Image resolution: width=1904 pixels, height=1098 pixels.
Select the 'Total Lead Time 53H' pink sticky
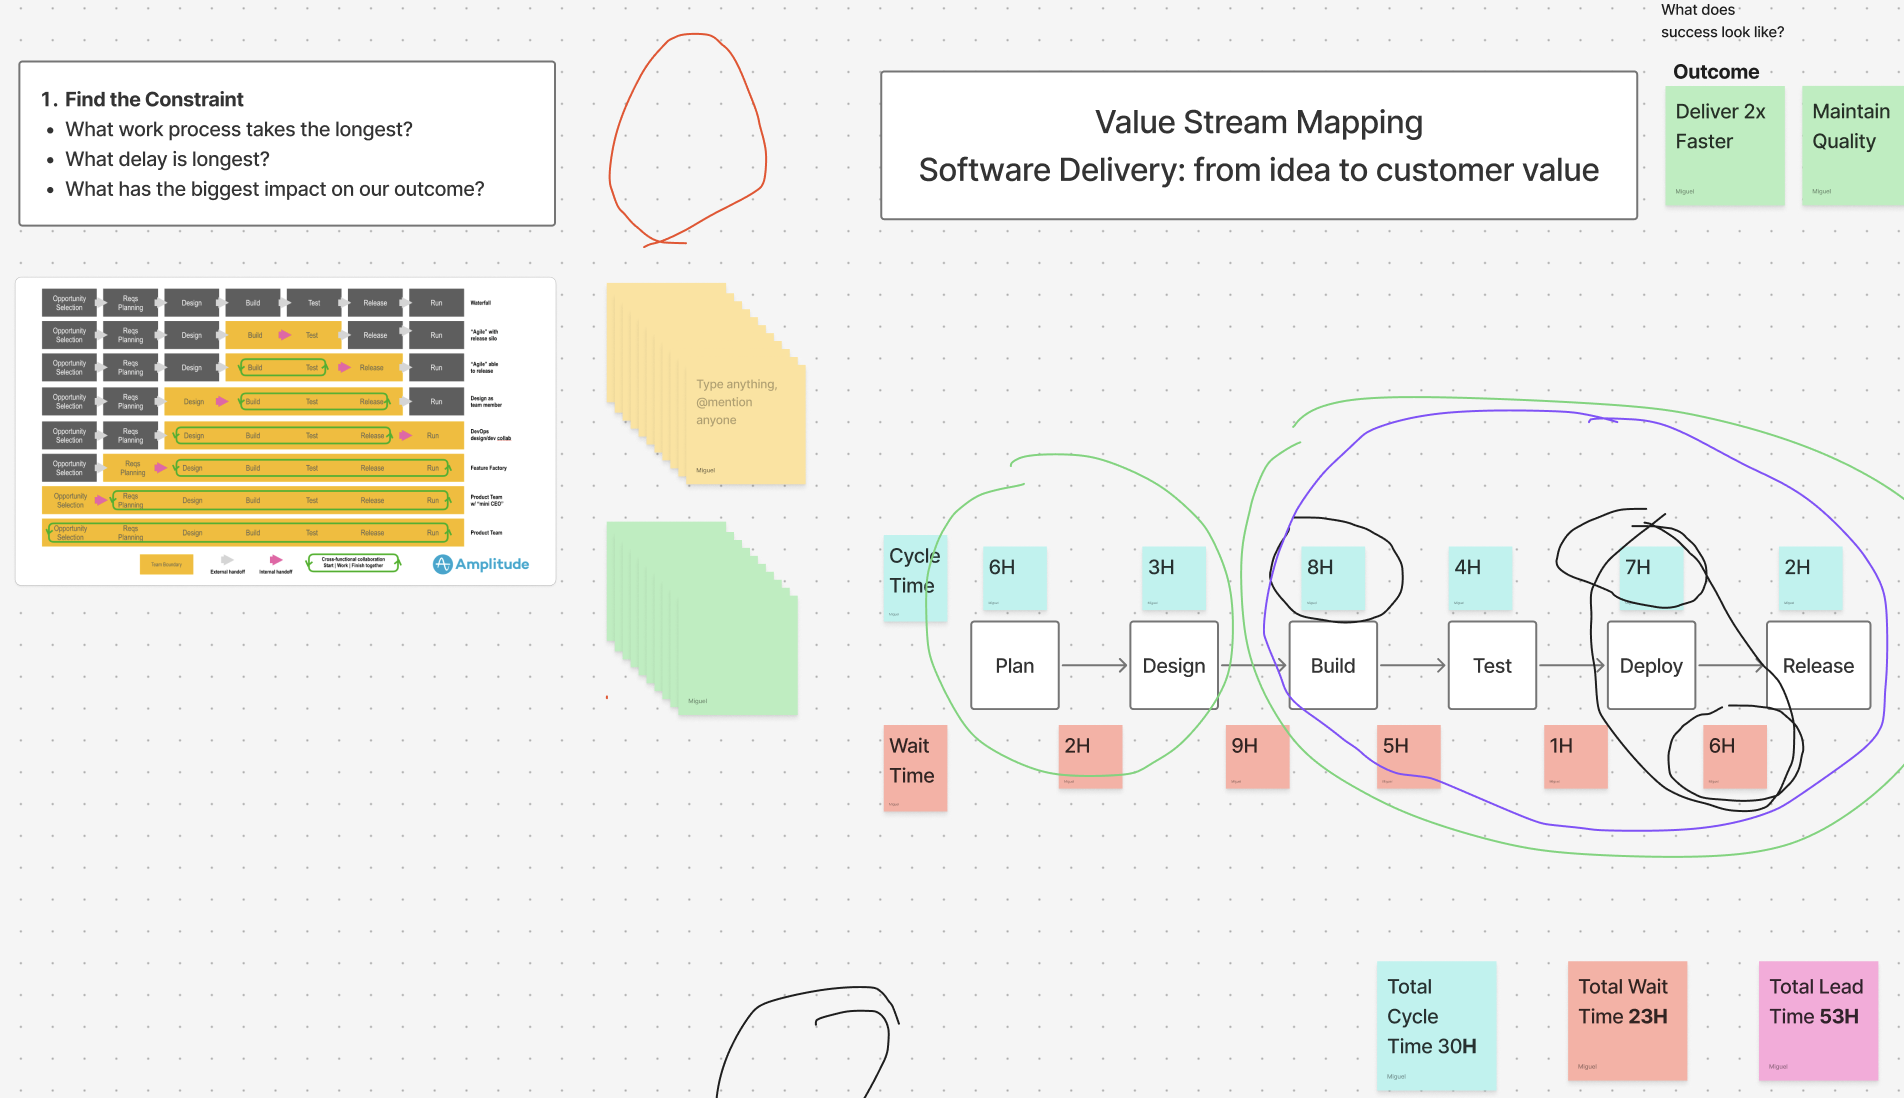(x=1817, y=1020)
